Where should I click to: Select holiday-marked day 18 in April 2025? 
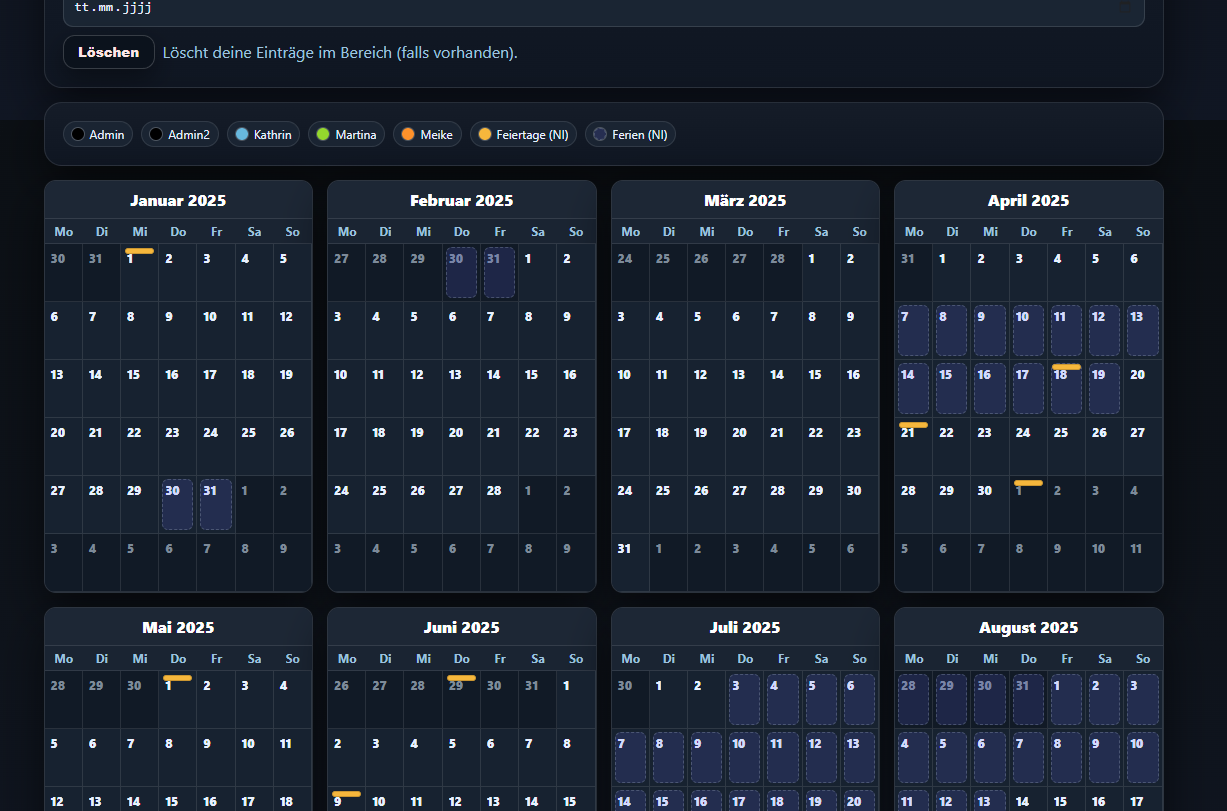click(1066, 388)
